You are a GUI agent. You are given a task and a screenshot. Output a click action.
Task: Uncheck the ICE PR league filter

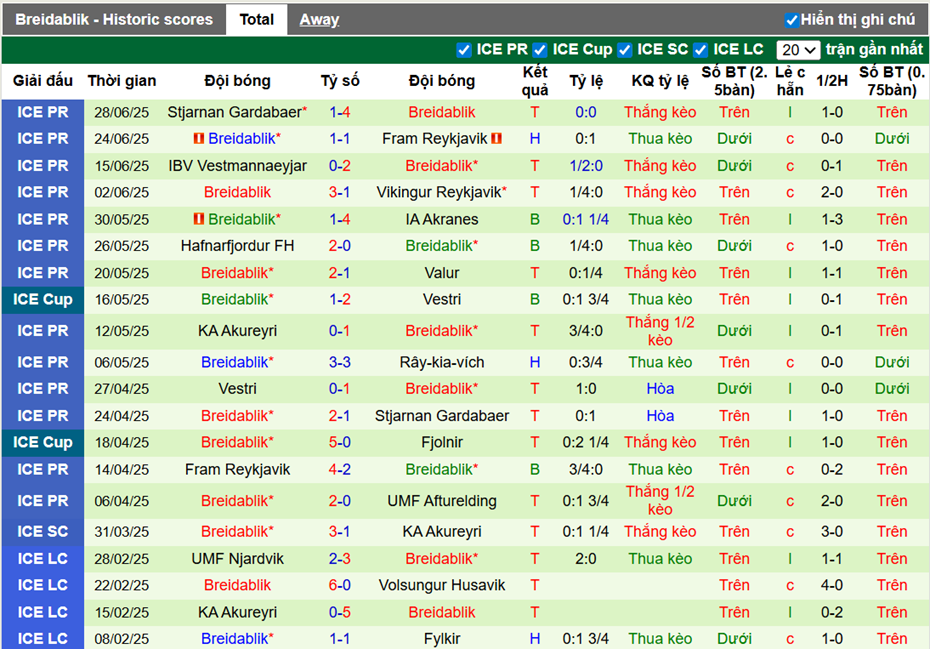pos(464,50)
